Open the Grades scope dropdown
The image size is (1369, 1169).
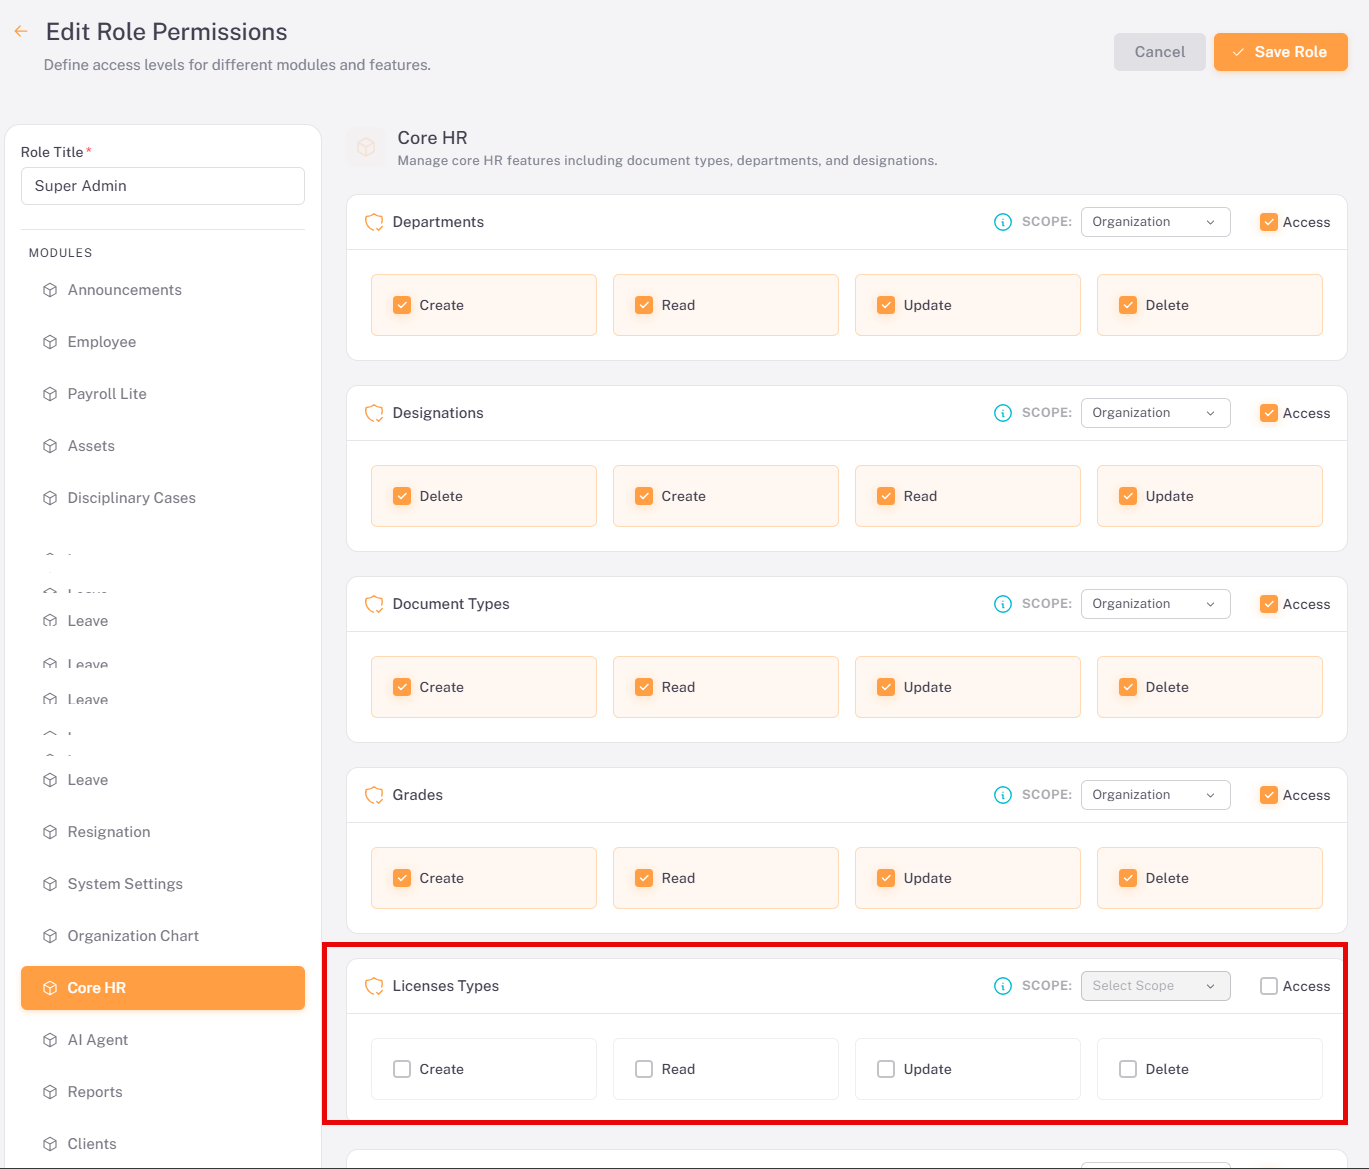coord(1155,795)
